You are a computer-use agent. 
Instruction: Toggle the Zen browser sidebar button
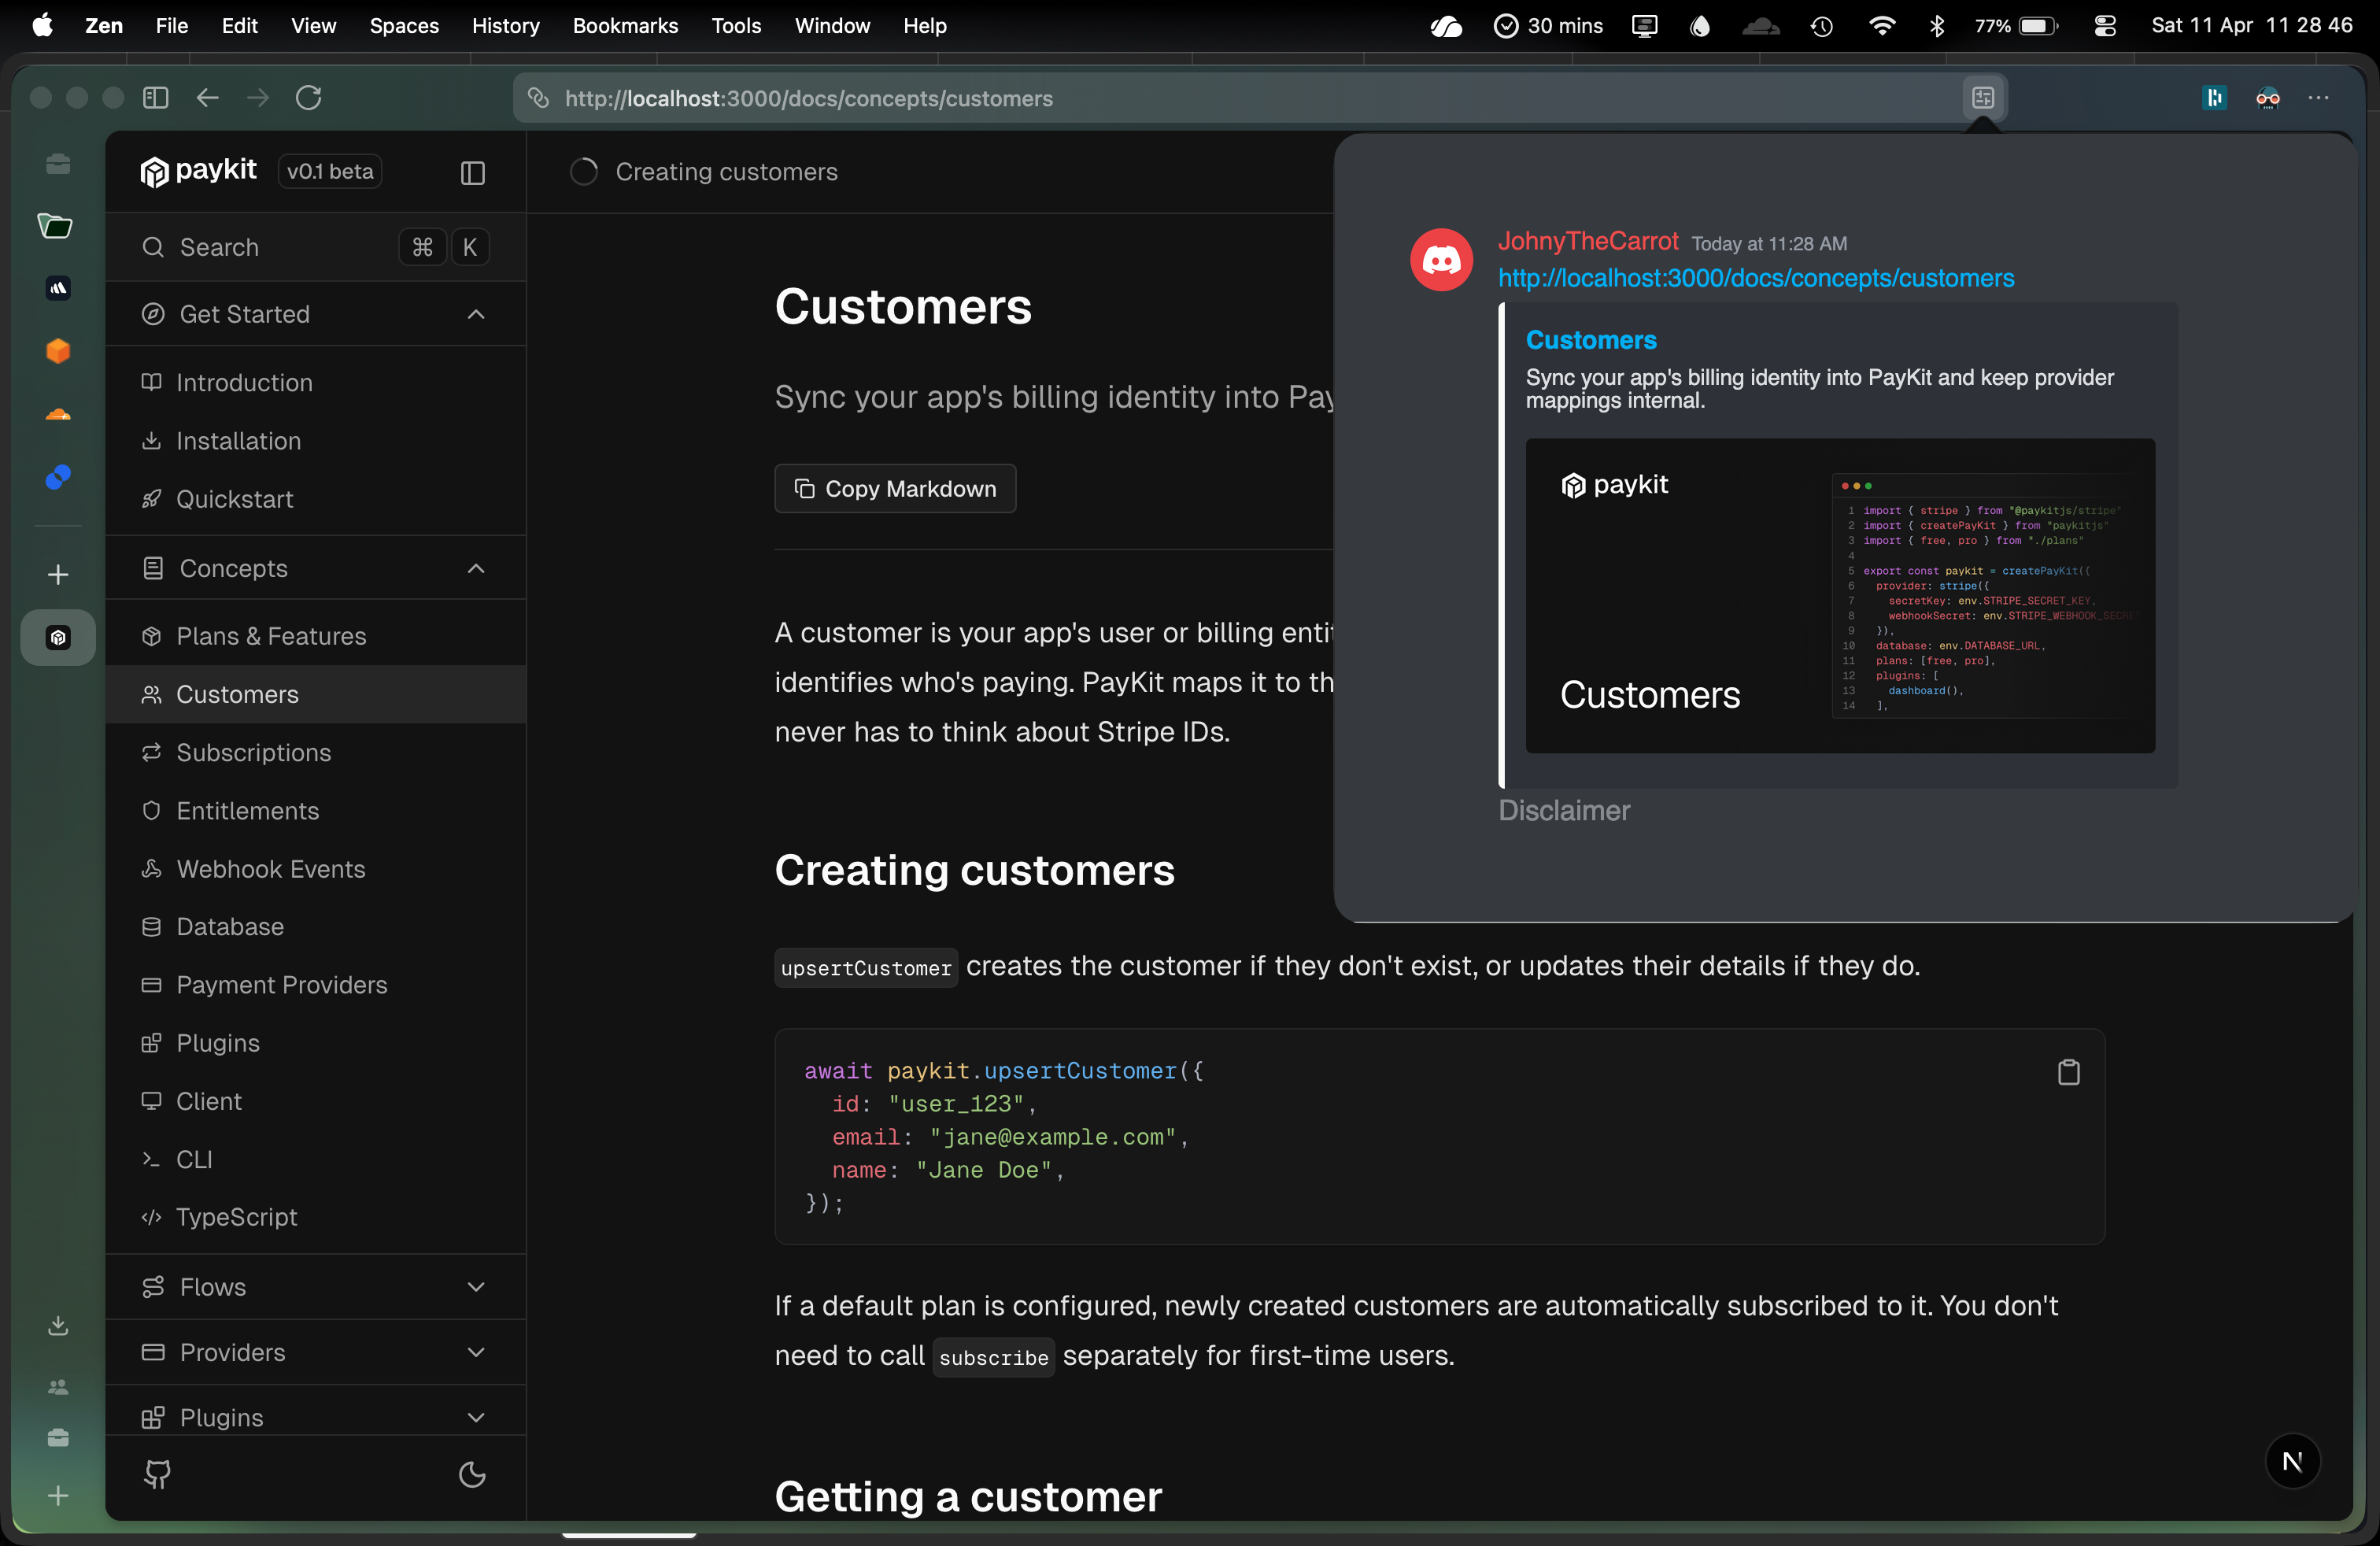(x=155, y=97)
